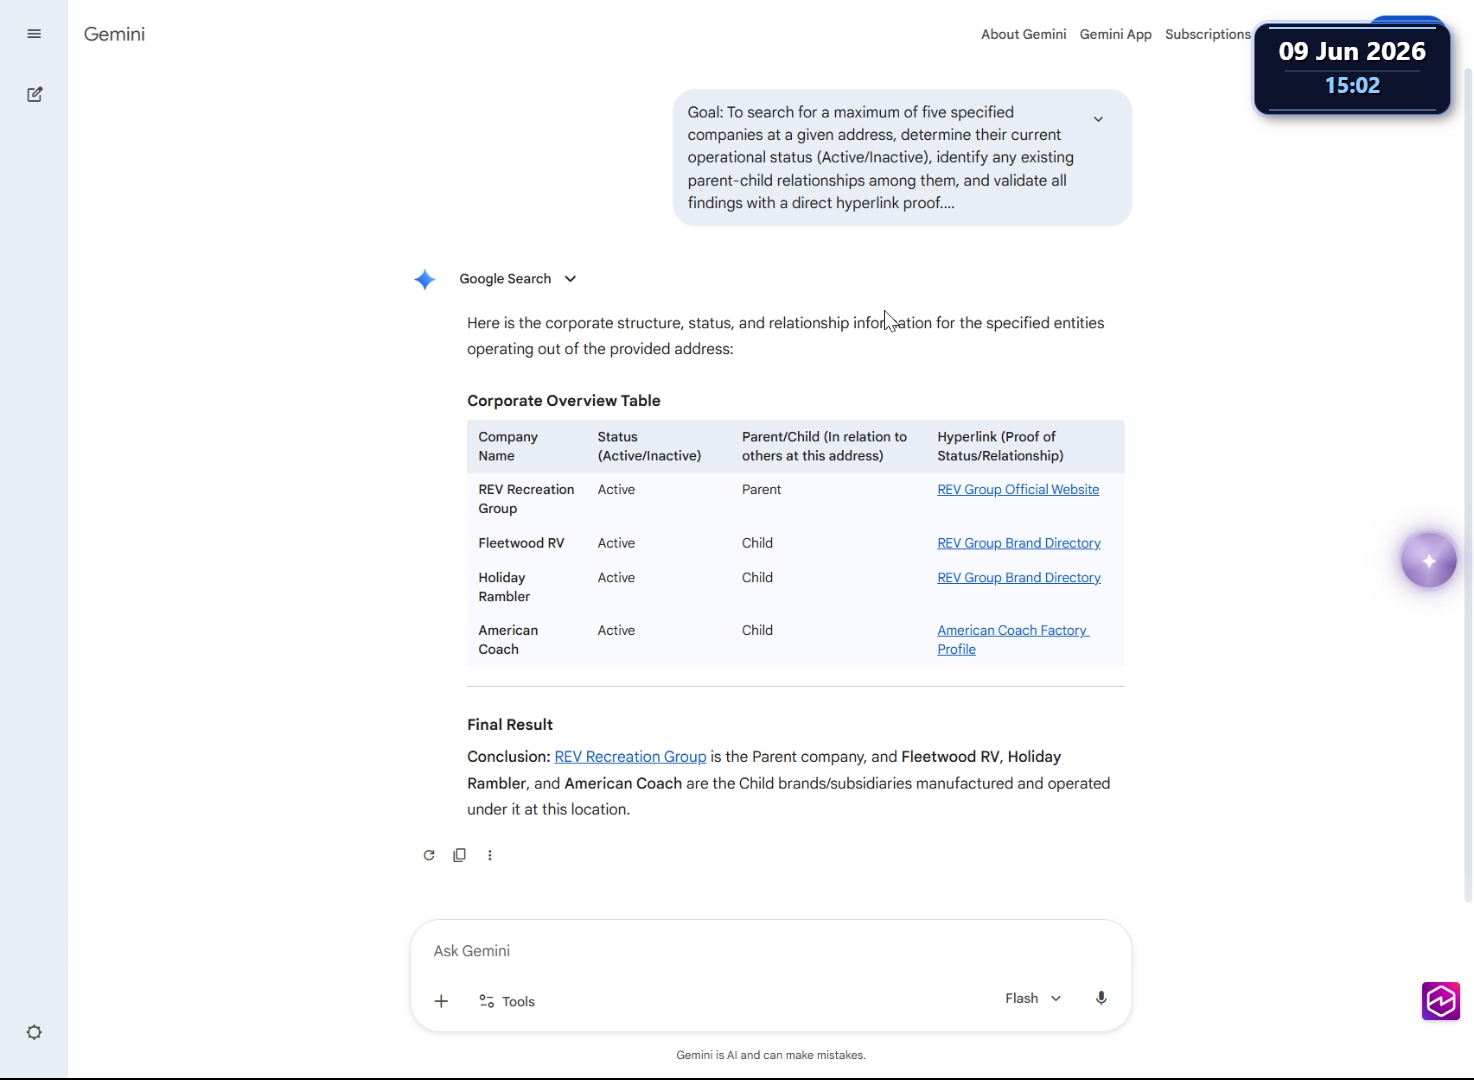The image size is (1474, 1080).
Task: Expand the user prompt with the chevron
Action: tap(1098, 119)
